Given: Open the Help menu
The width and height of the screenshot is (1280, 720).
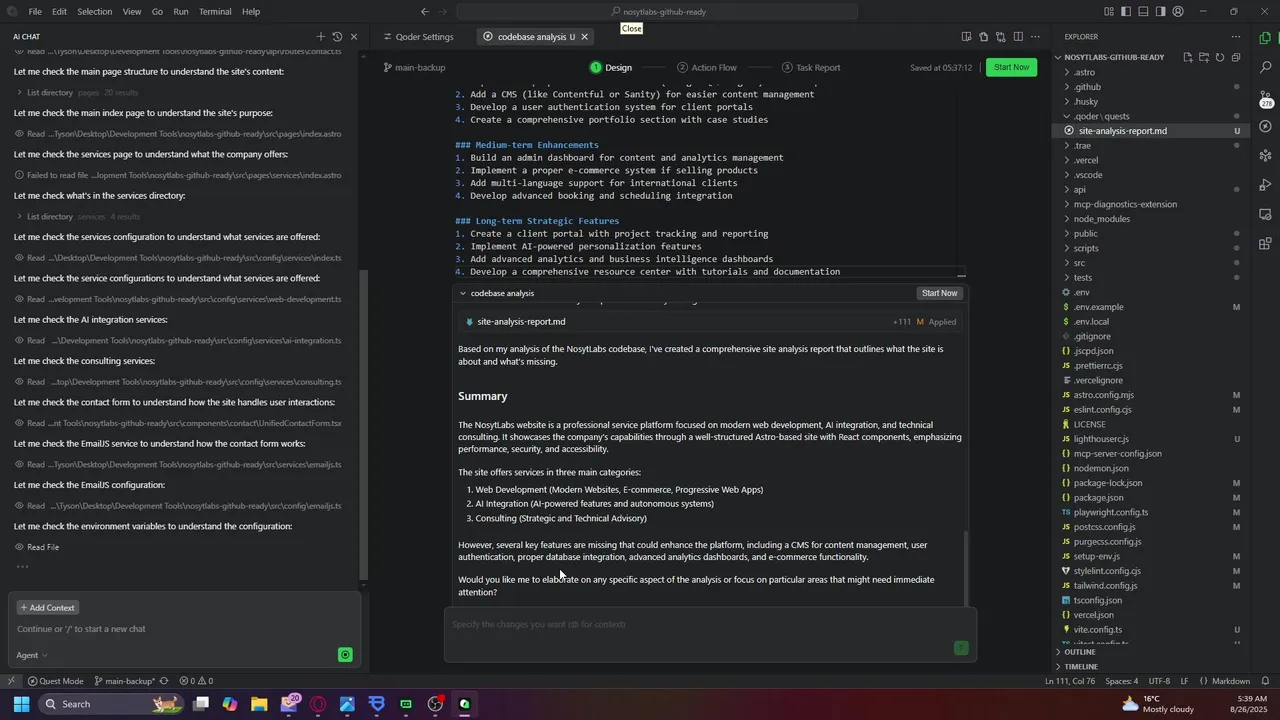Looking at the screenshot, I should (251, 12).
